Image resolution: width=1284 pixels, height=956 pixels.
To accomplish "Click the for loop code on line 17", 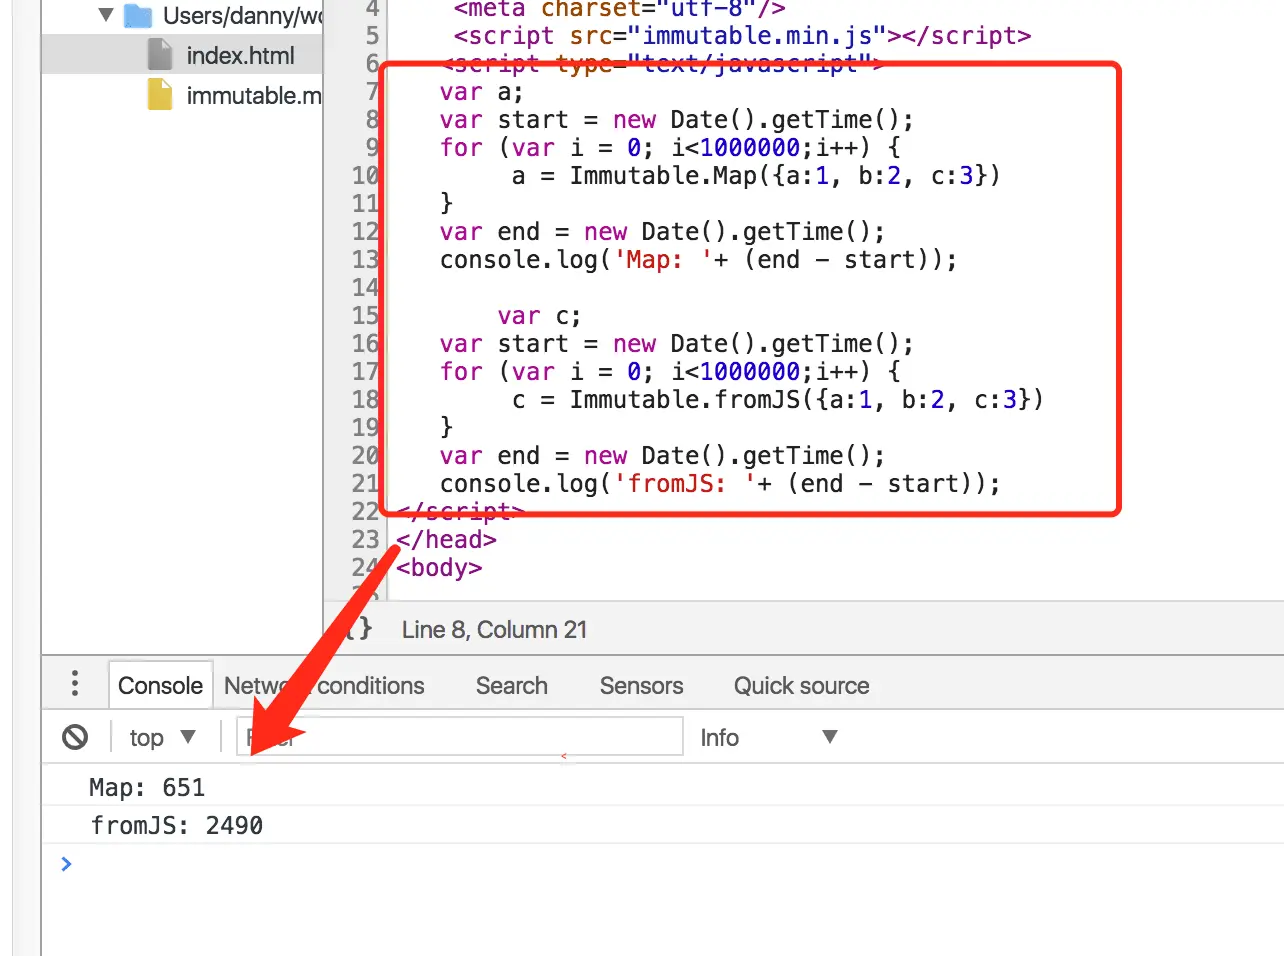I will tap(670, 372).
